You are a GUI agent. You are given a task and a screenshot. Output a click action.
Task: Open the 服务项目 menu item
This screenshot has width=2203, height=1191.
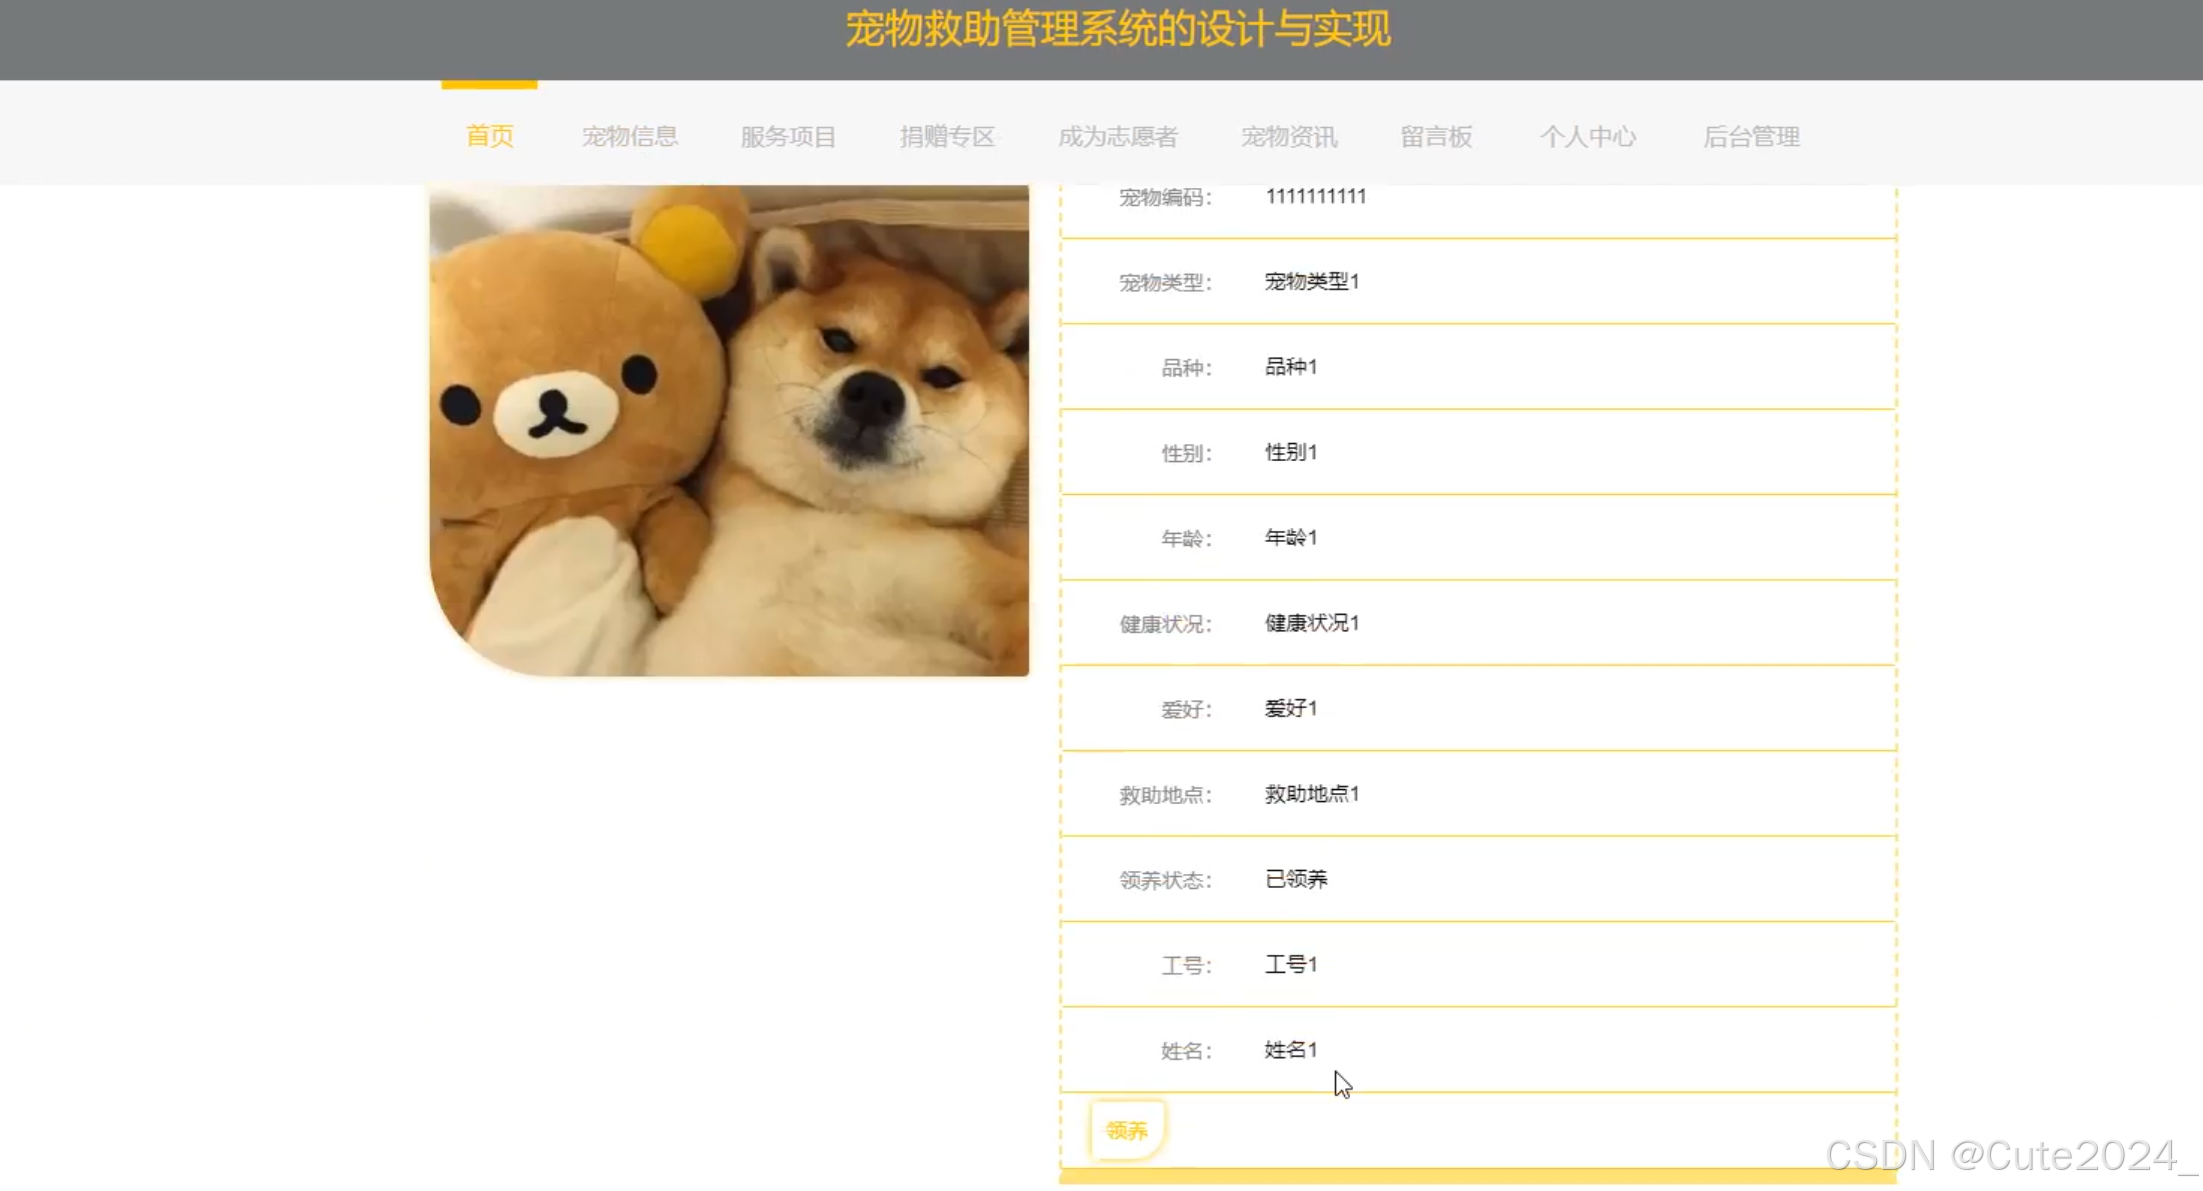(788, 136)
